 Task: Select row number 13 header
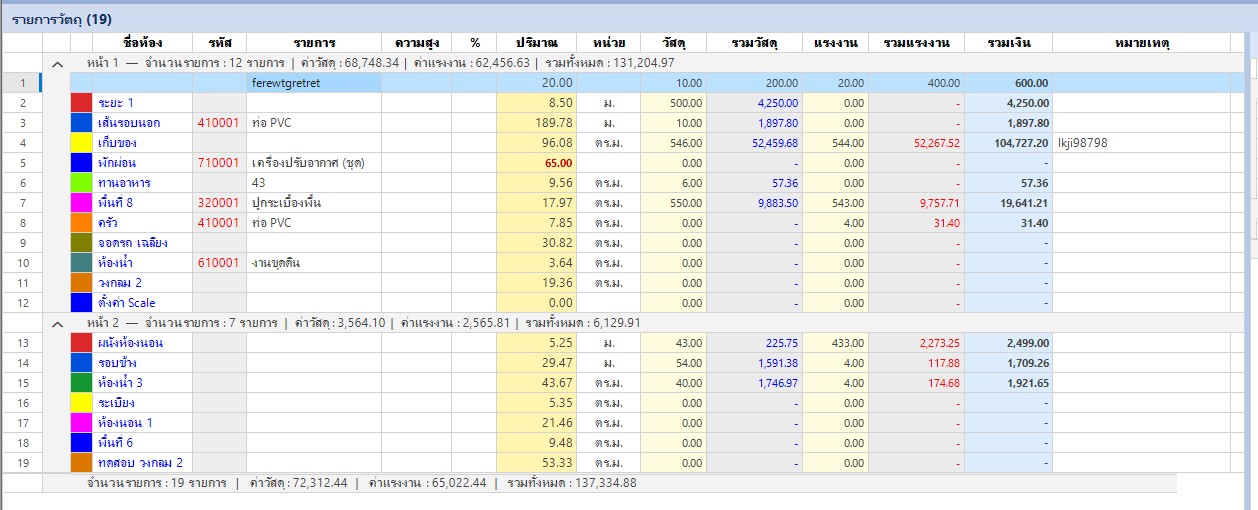click(x=22, y=343)
